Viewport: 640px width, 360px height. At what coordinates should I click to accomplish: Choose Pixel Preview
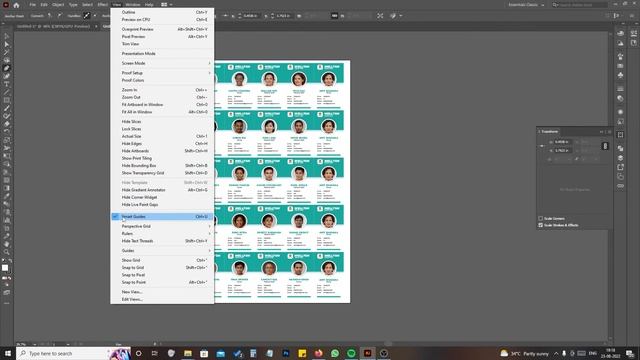point(162,37)
